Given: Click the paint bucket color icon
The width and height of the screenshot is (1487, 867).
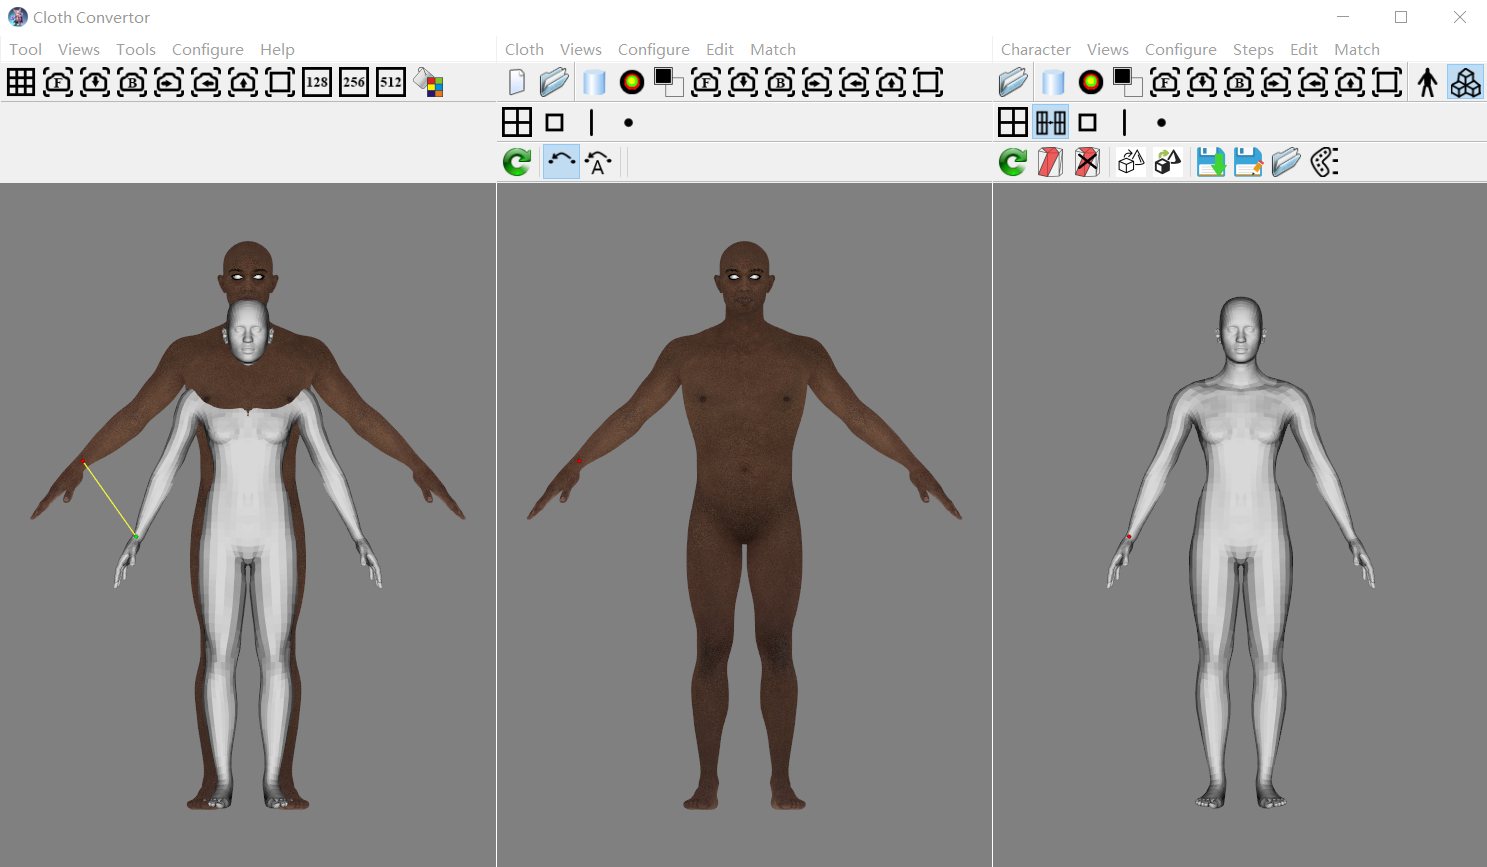Looking at the screenshot, I should [x=429, y=82].
